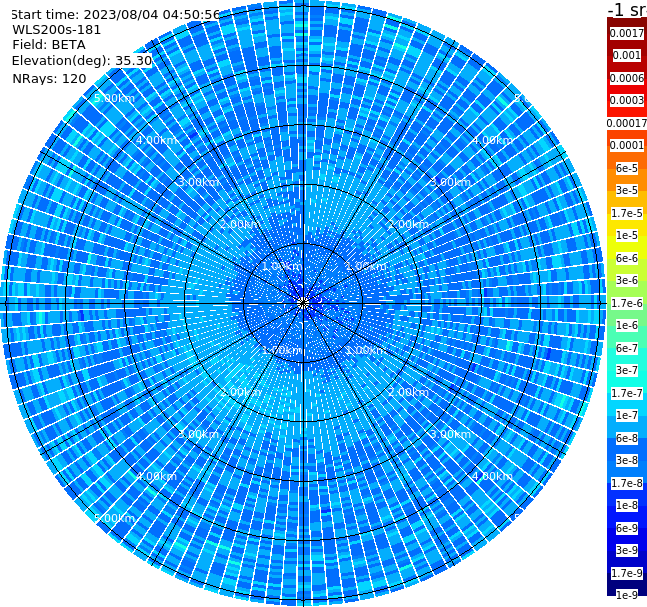
Task: Click the 1.7e-7 colorbar label
Action: (627, 393)
